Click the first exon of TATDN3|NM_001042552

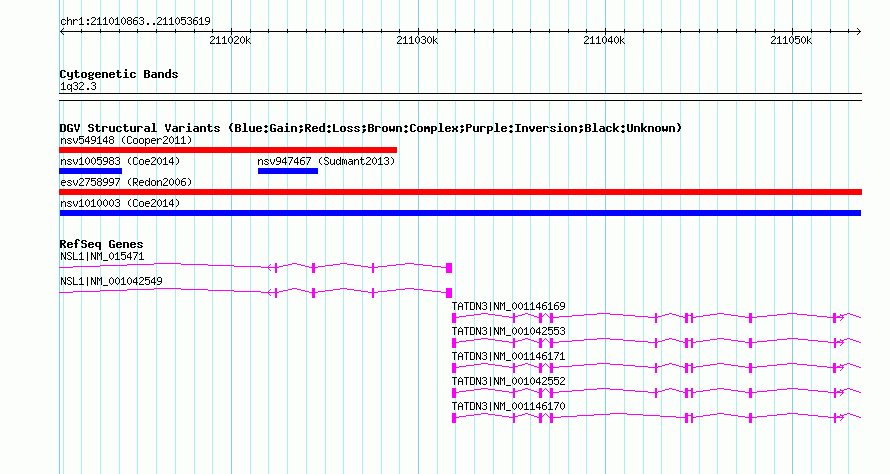[x=454, y=393]
